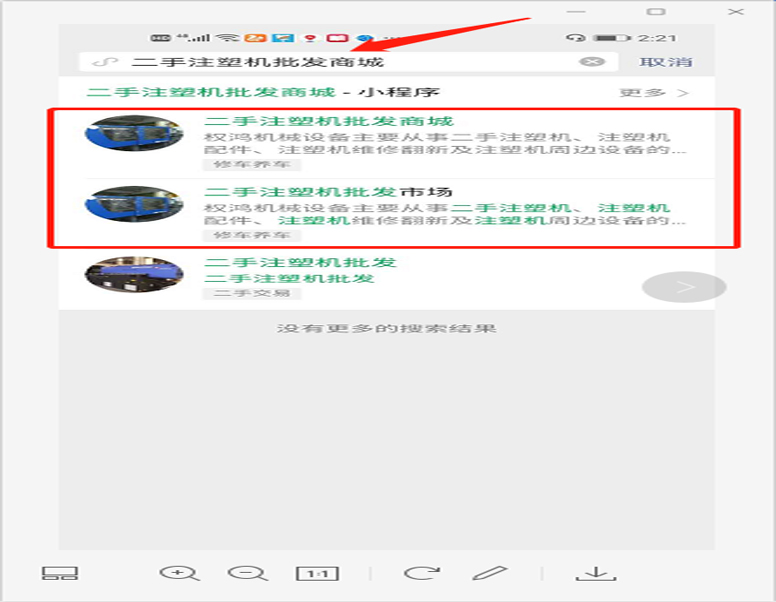Click the 二手交易 tag
776x602 pixels.
(251, 293)
